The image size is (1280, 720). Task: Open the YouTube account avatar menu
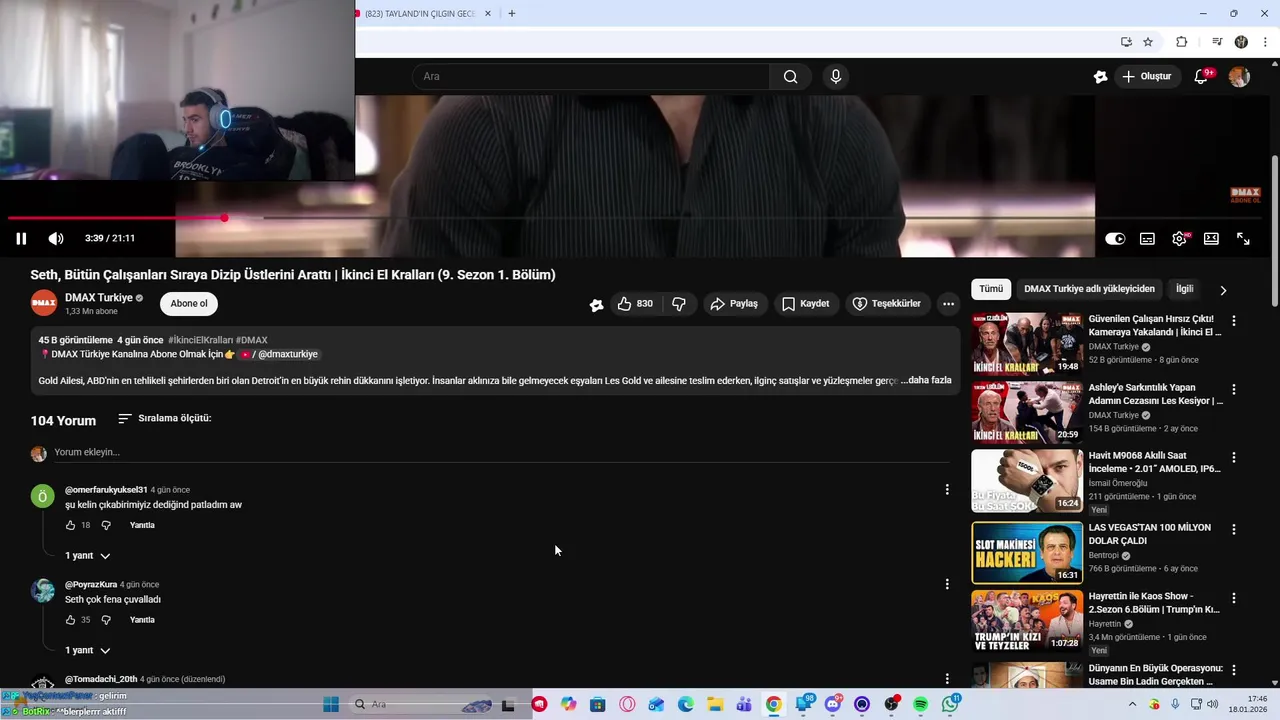(x=1239, y=77)
